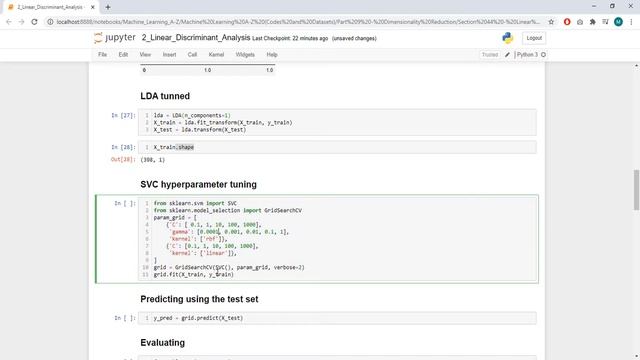The image size is (640, 360).
Task: Open the browser three-dot menu
Action: 631,22
